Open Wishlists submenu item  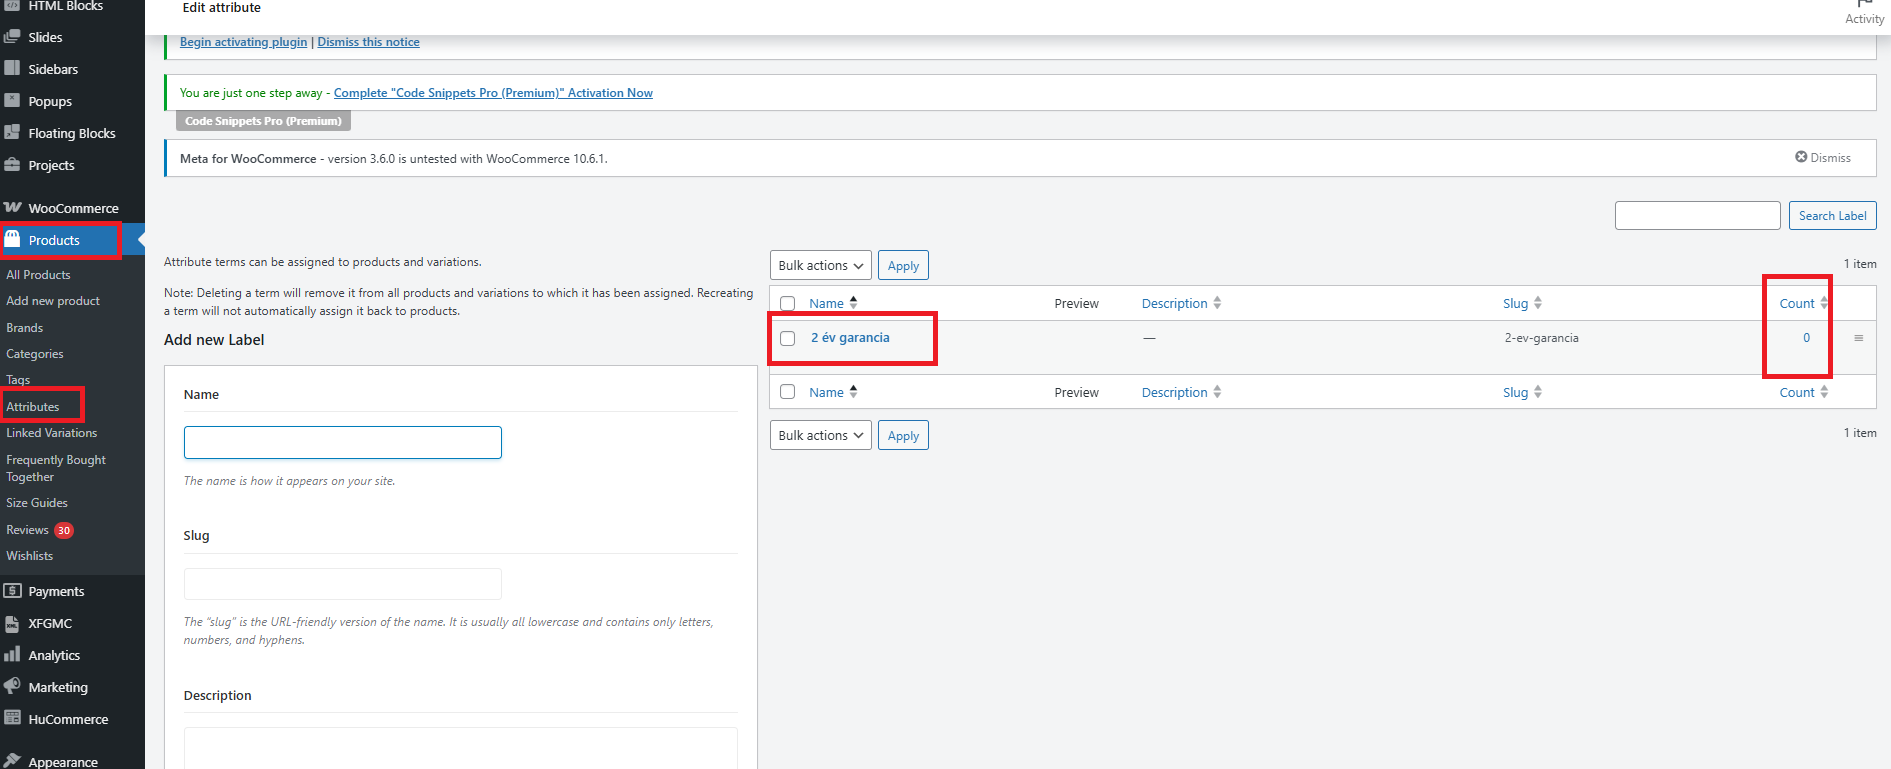coord(30,556)
